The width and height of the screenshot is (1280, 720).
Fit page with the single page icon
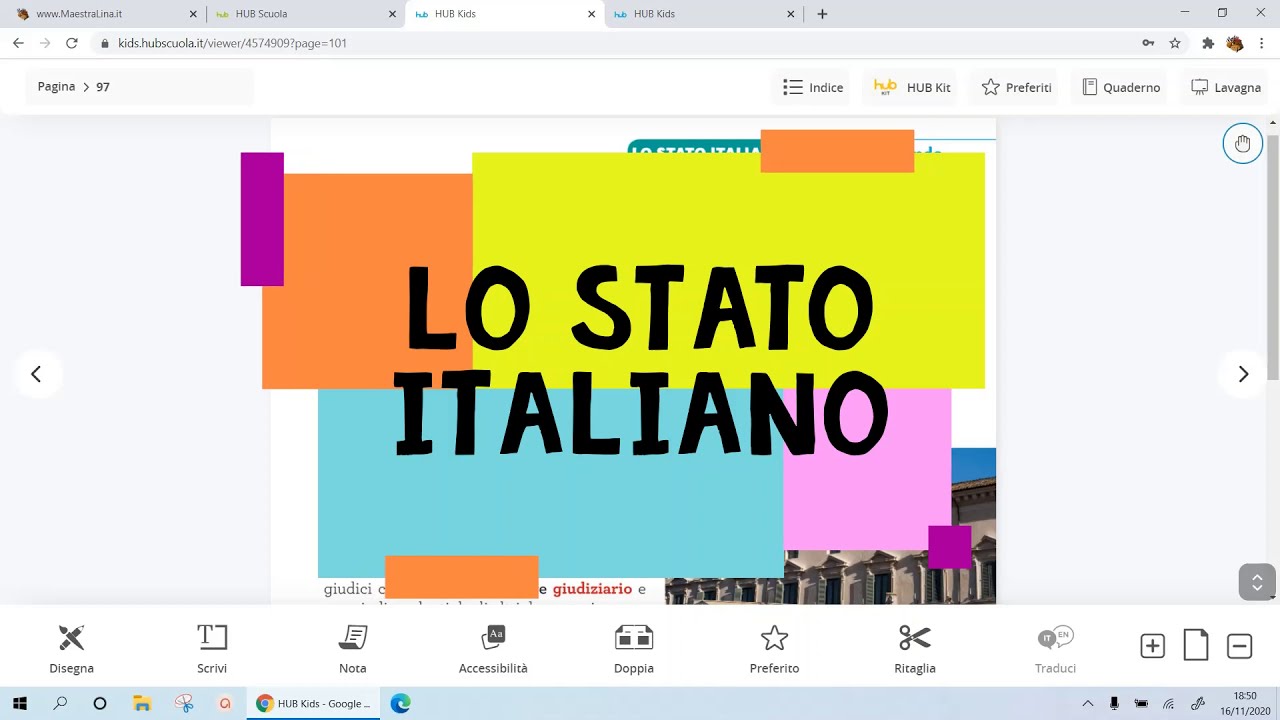[1196, 645]
